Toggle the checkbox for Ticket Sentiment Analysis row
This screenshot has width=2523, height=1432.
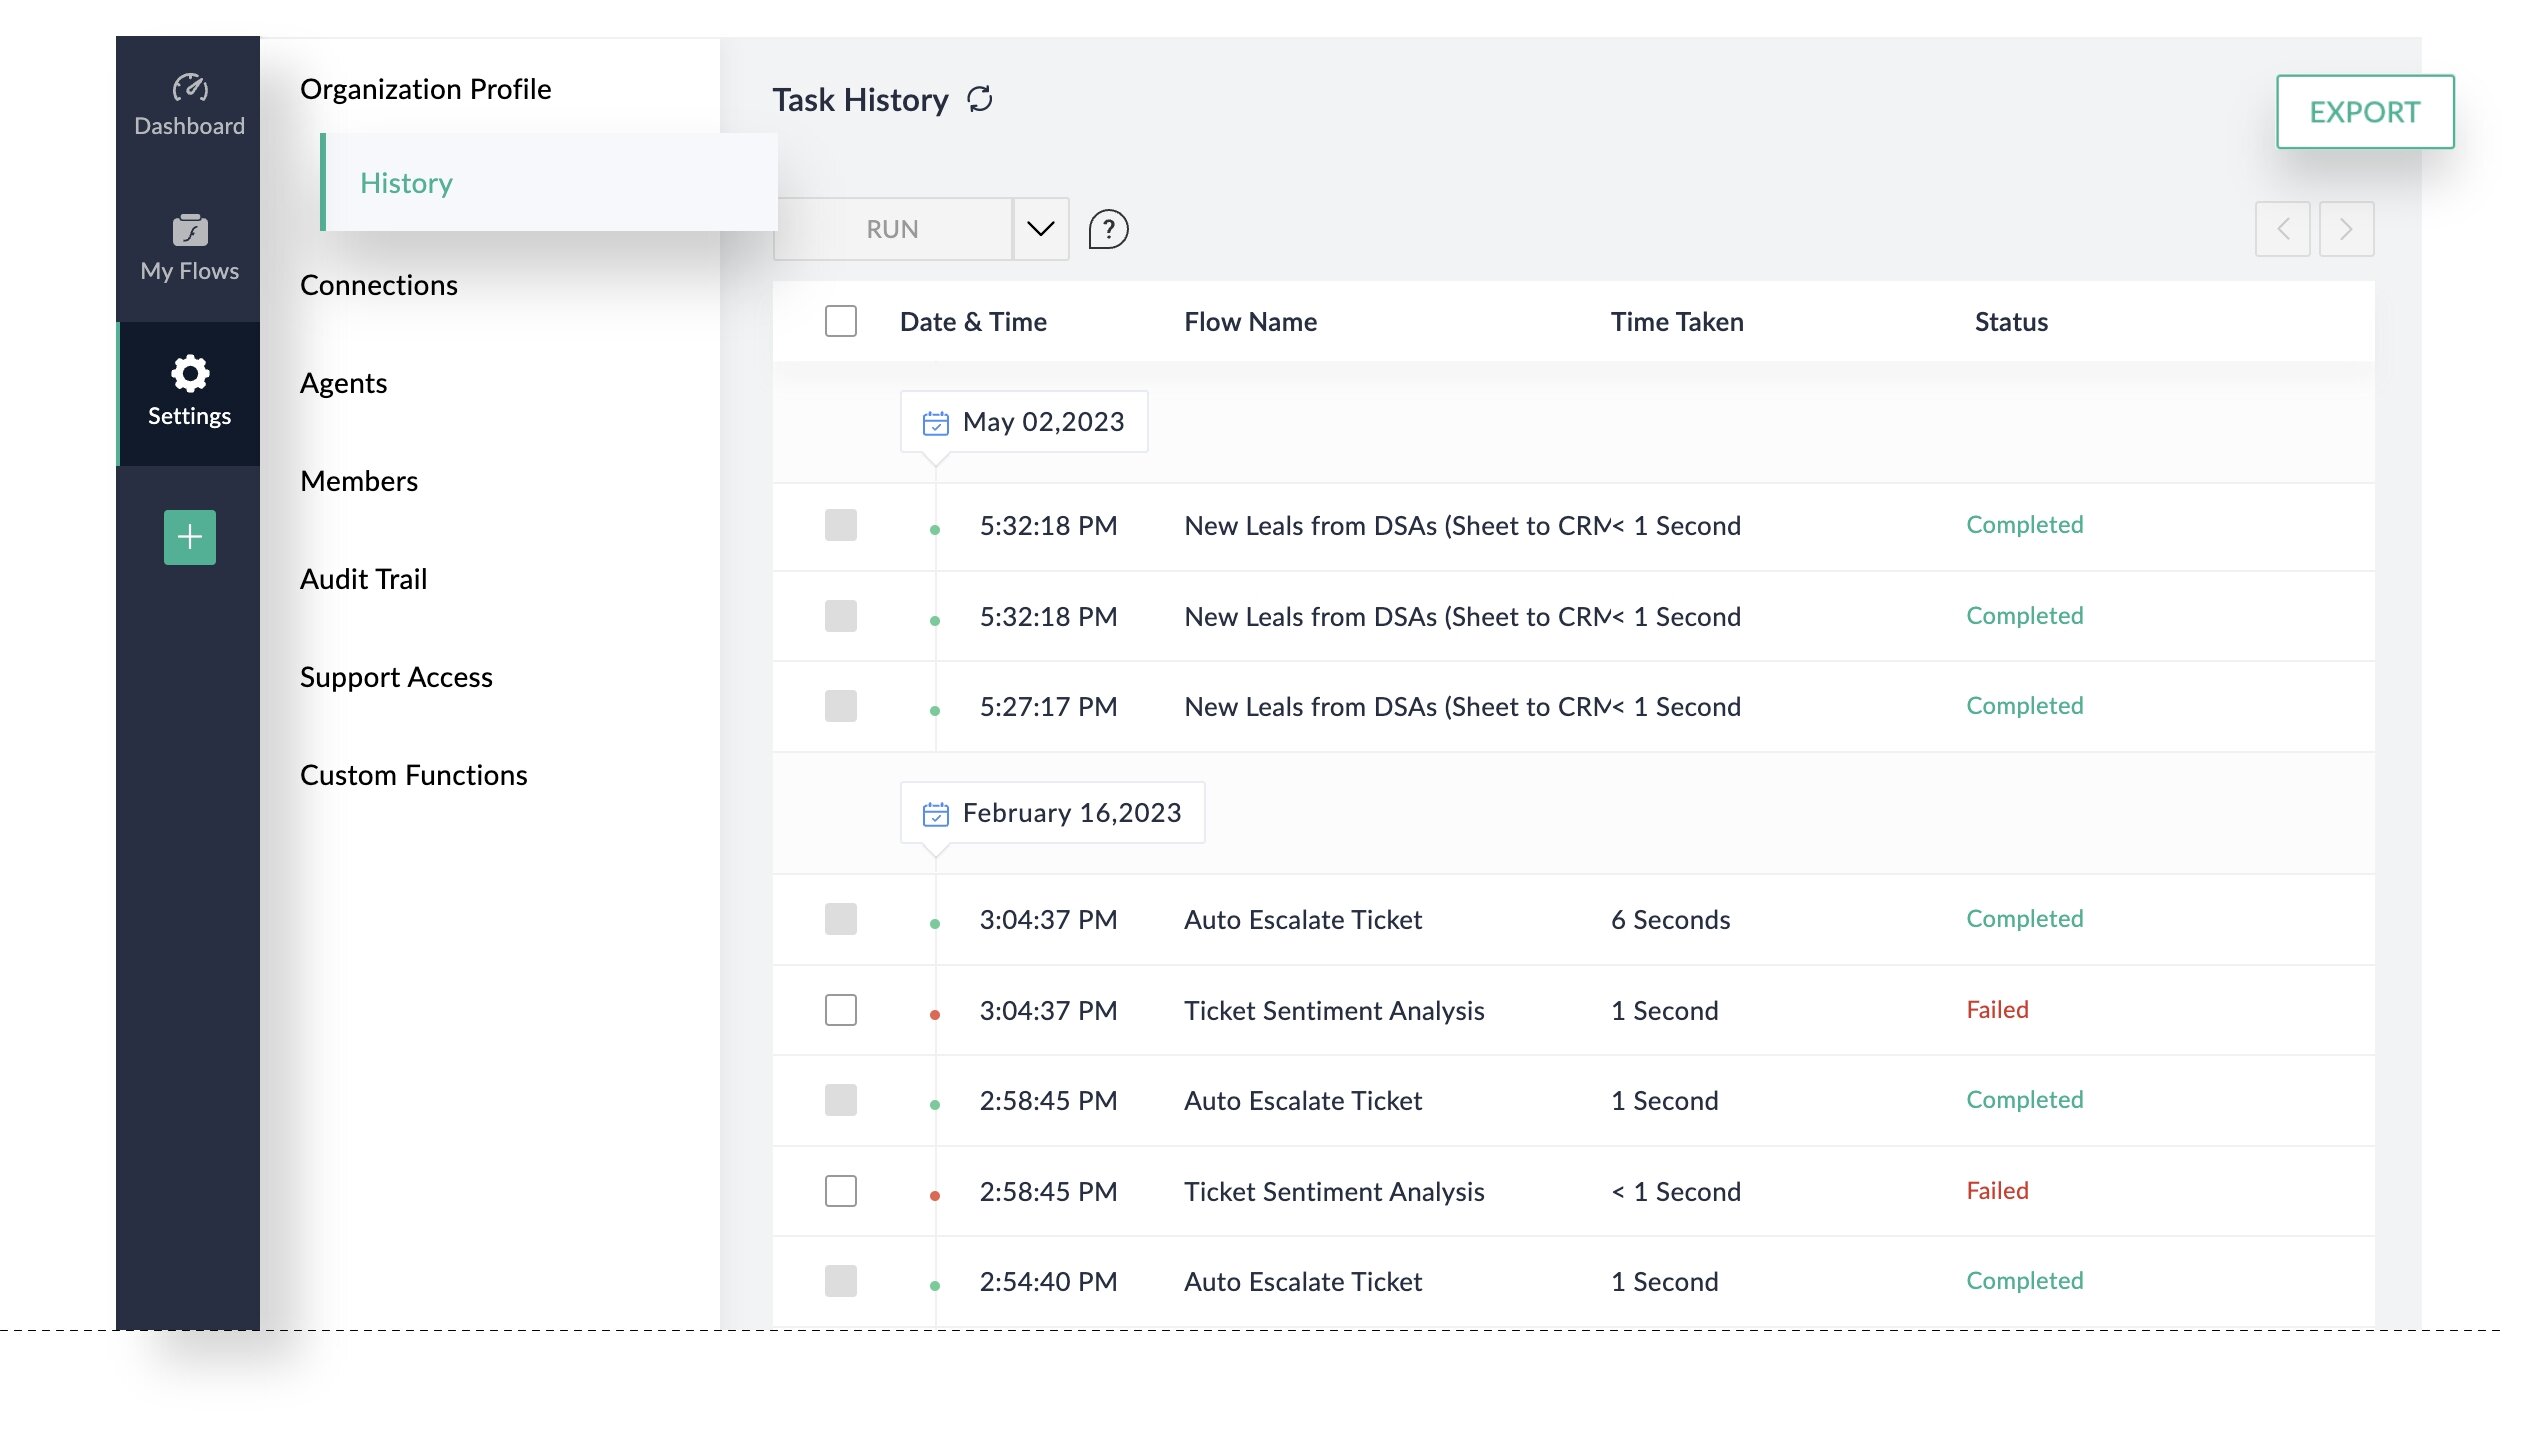(x=840, y=1009)
